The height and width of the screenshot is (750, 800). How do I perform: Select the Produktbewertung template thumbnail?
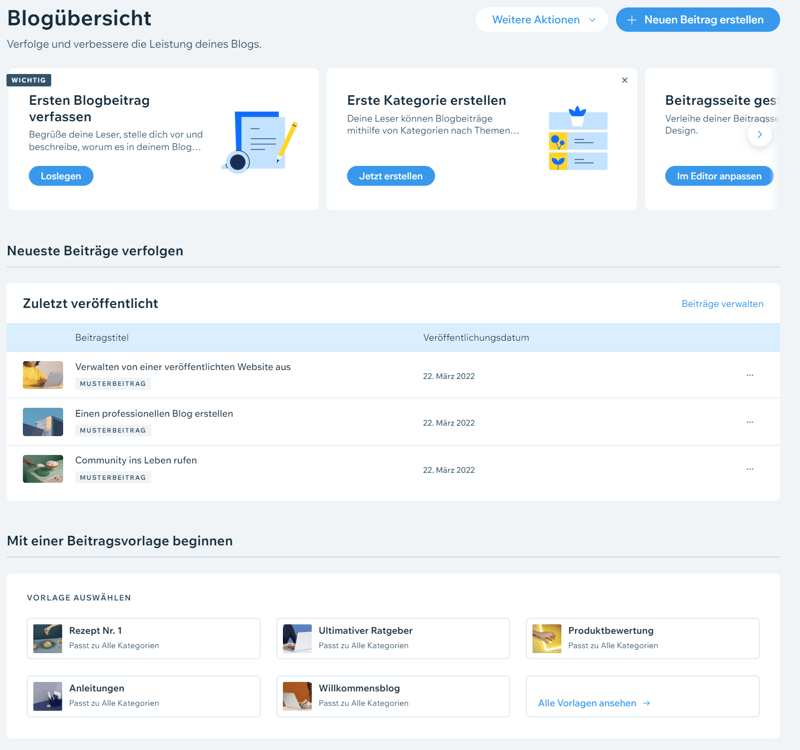(x=547, y=638)
